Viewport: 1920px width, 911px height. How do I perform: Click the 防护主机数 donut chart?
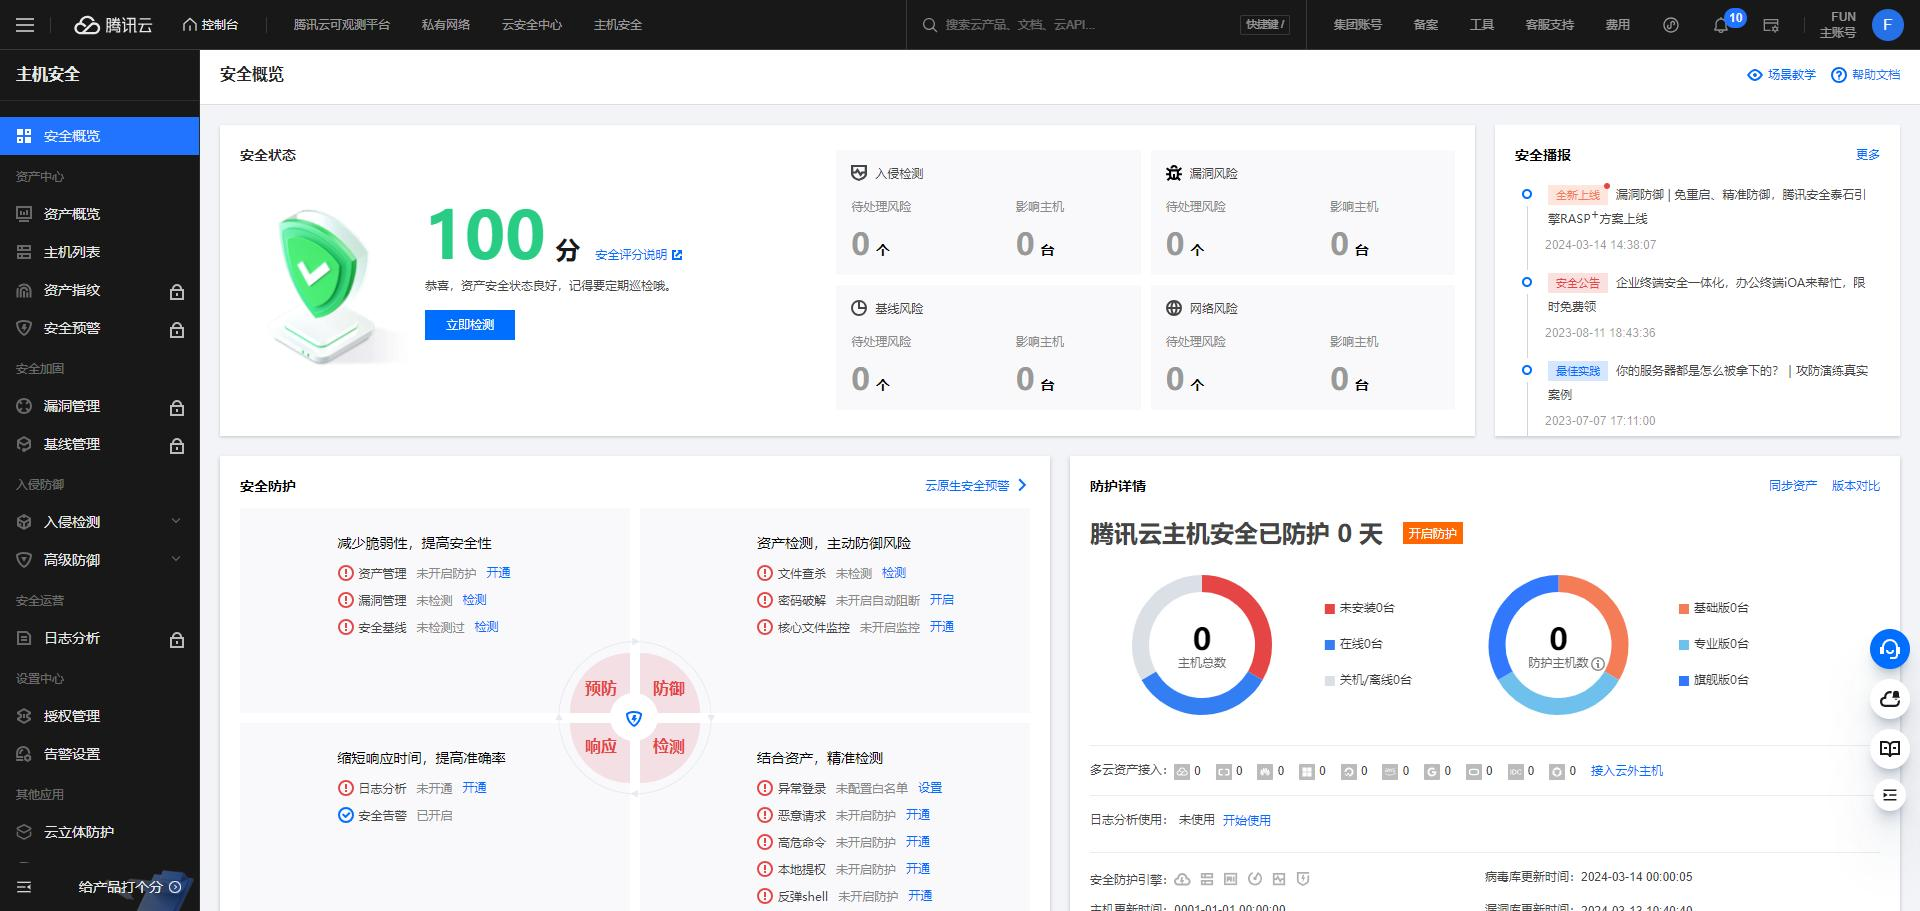[x=1558, y=645]
